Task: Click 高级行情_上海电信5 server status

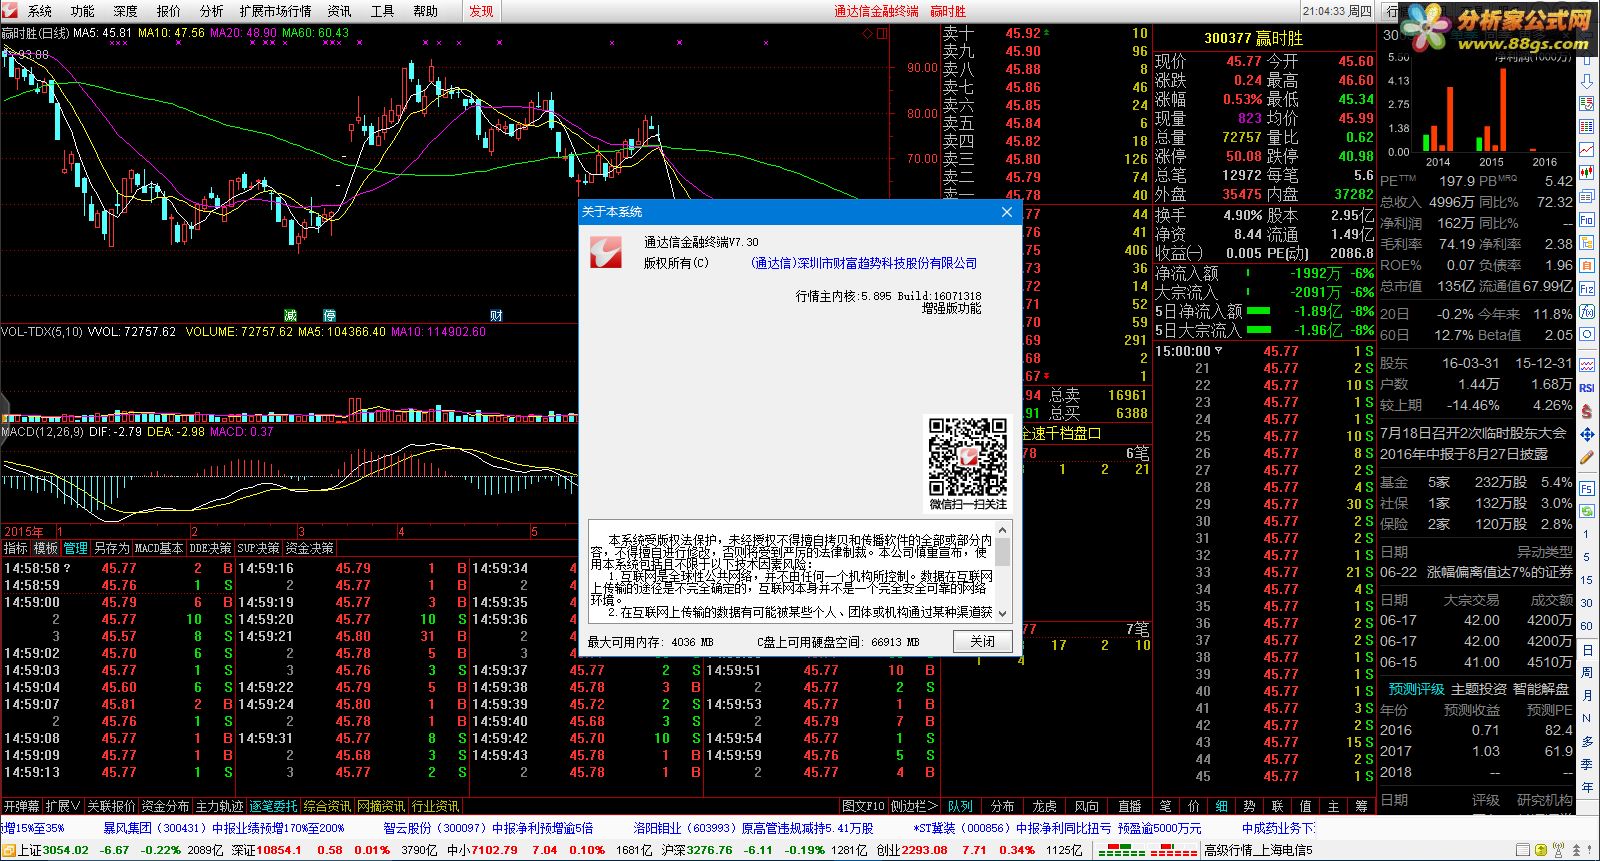Action: [1258, 850]
